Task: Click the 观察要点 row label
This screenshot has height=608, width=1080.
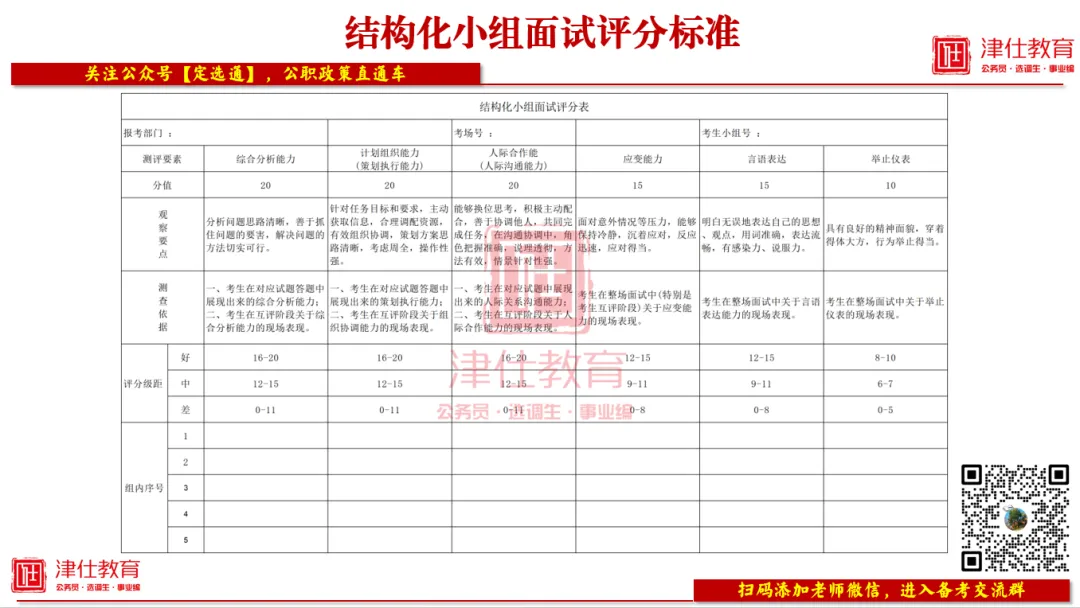Action: click(163, 234)
